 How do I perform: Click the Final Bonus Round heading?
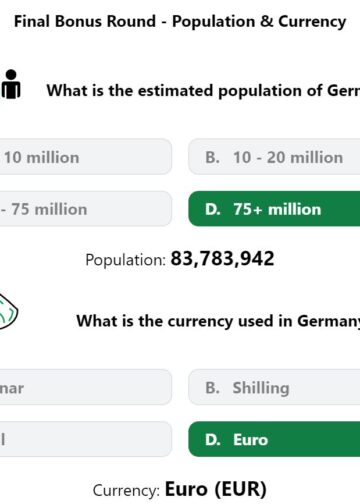[x=180, y=21]
